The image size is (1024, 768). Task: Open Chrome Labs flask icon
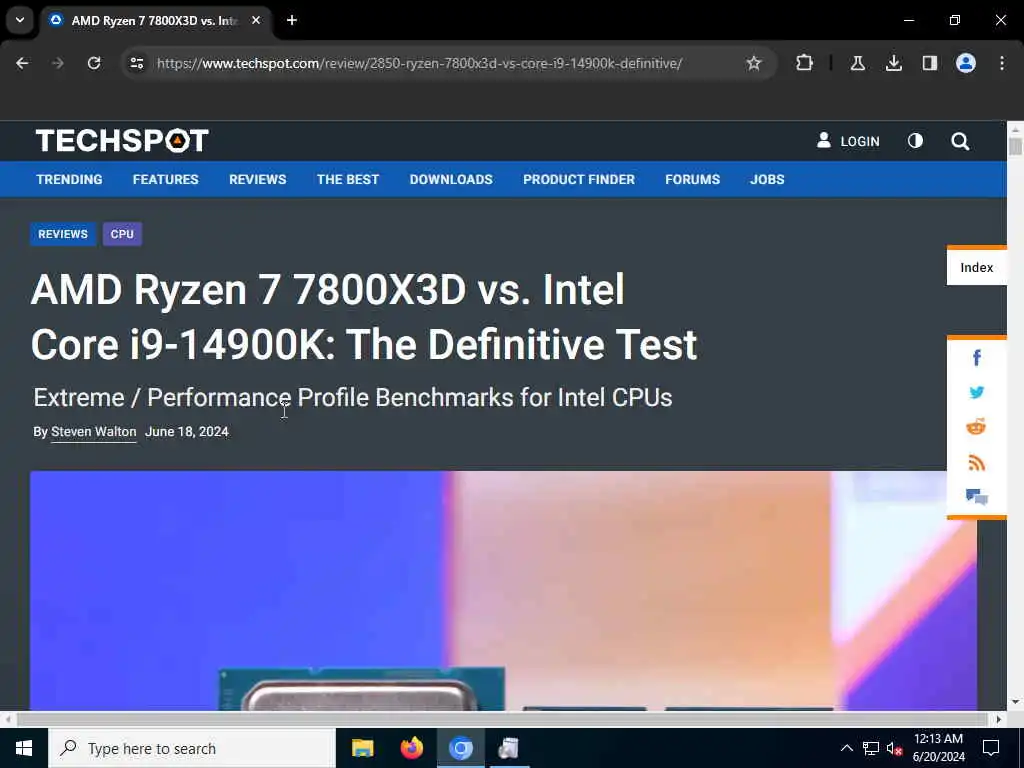[x=858, y=63]
